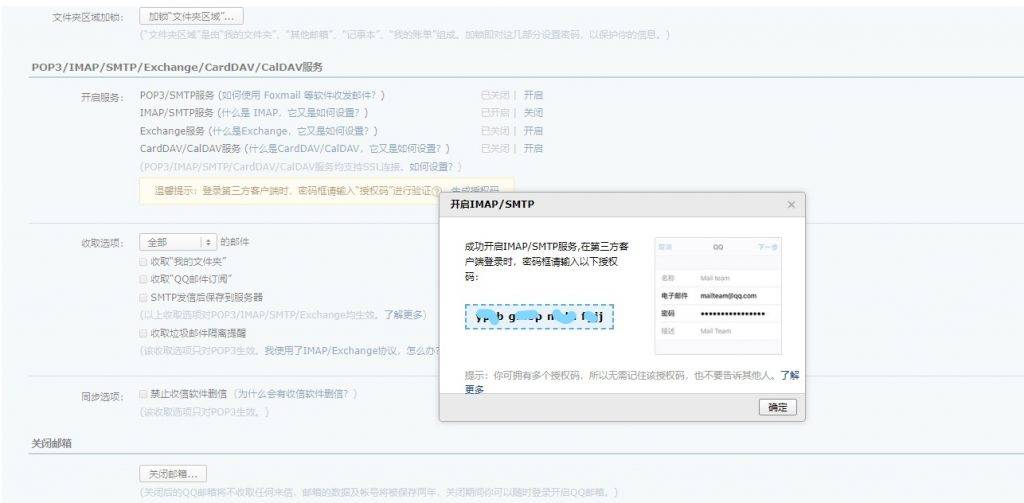Click the mail account setup preview image
The height and width of the screenshot is (503, 1024).
718,296
